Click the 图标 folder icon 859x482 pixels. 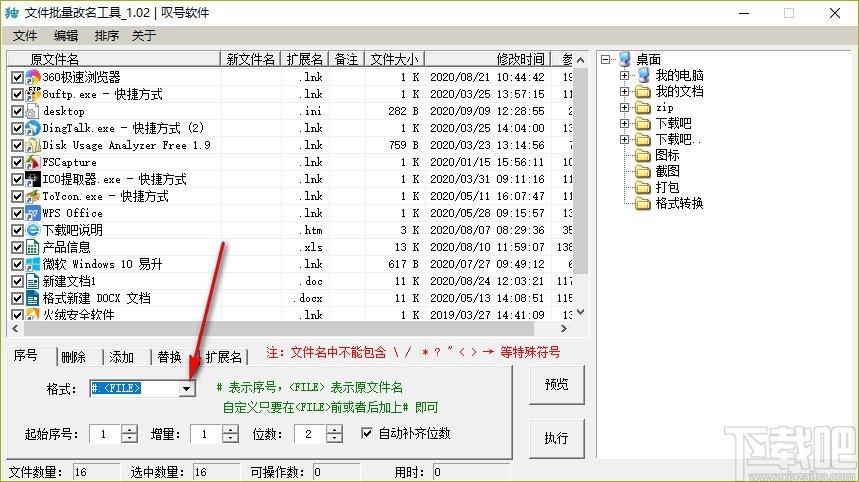point(643,156)
